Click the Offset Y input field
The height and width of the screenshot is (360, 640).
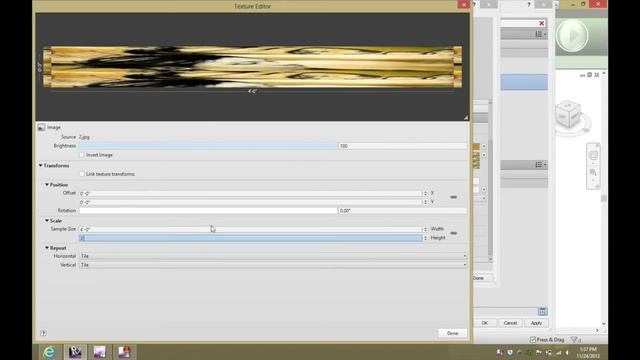tap(250, 202)
